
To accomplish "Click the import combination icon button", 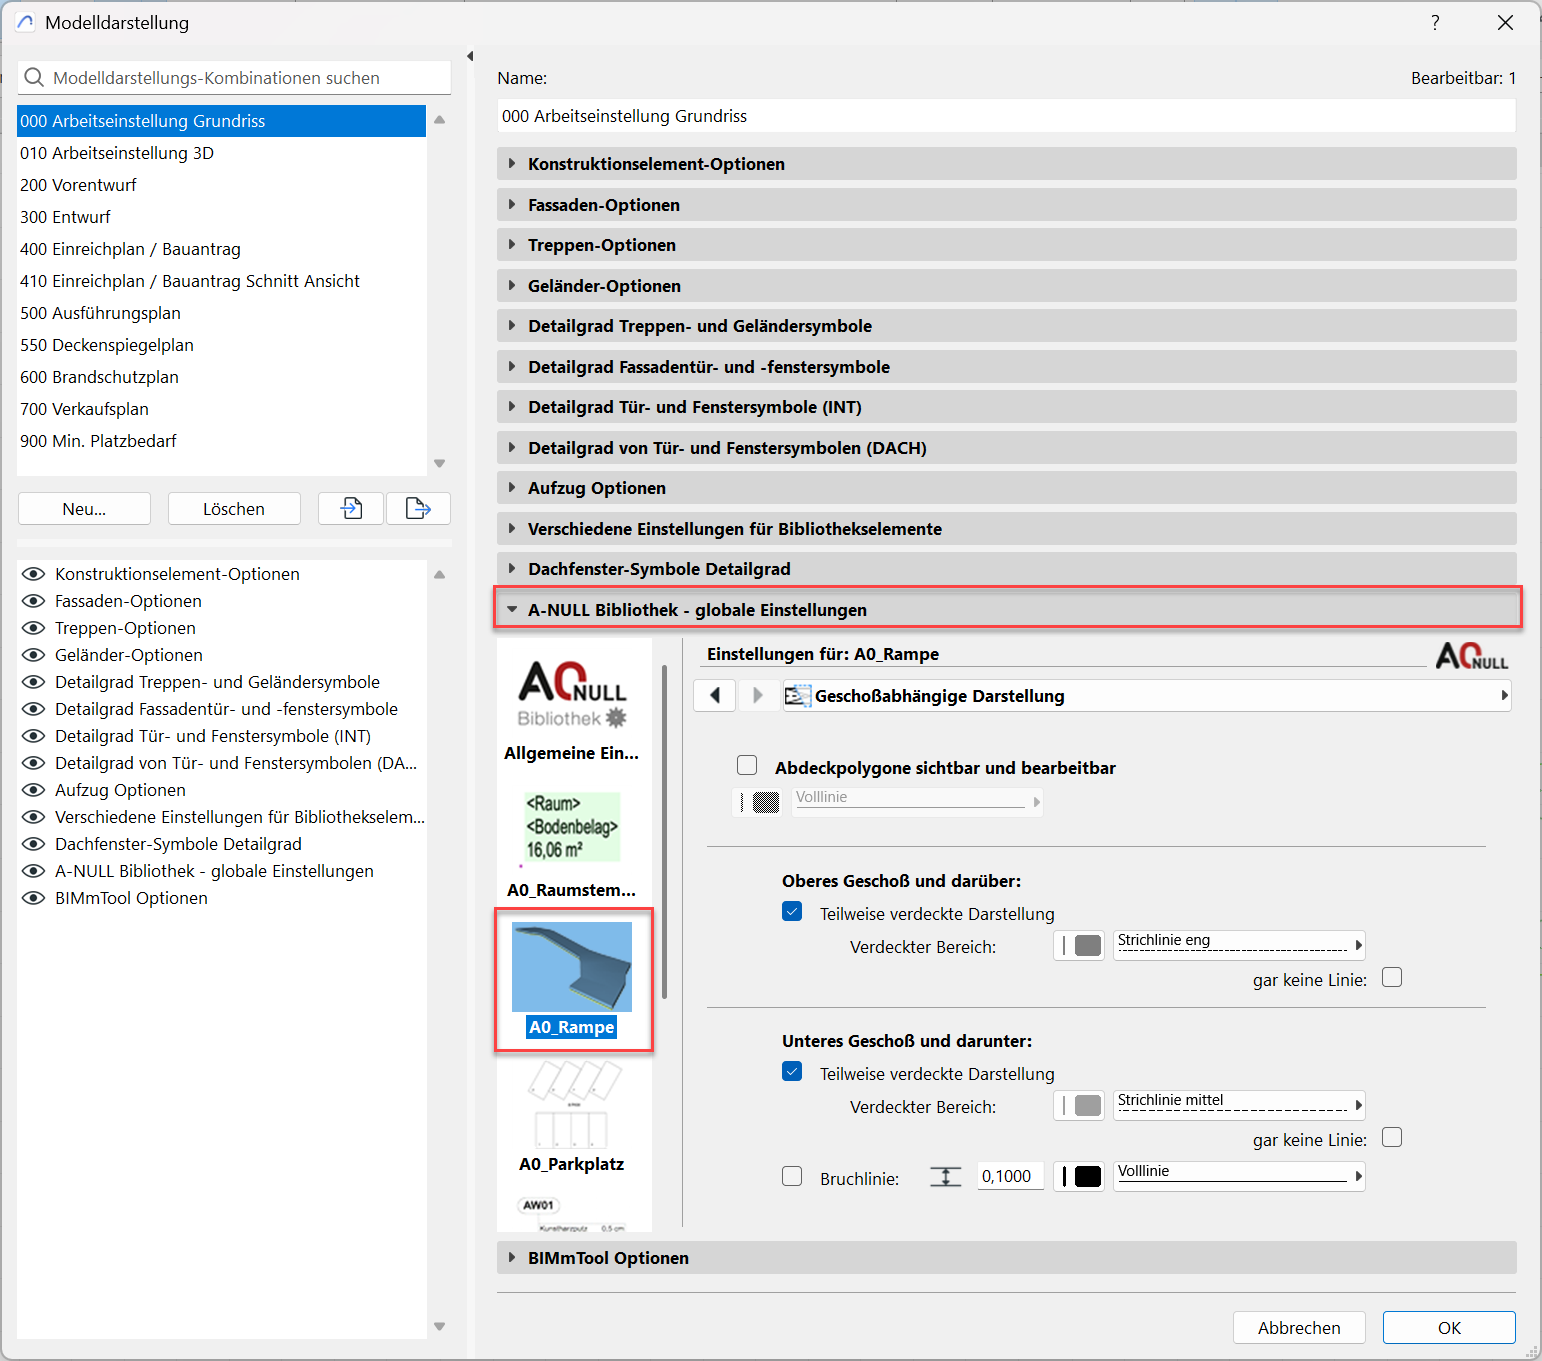I will [x=351, y=508].
